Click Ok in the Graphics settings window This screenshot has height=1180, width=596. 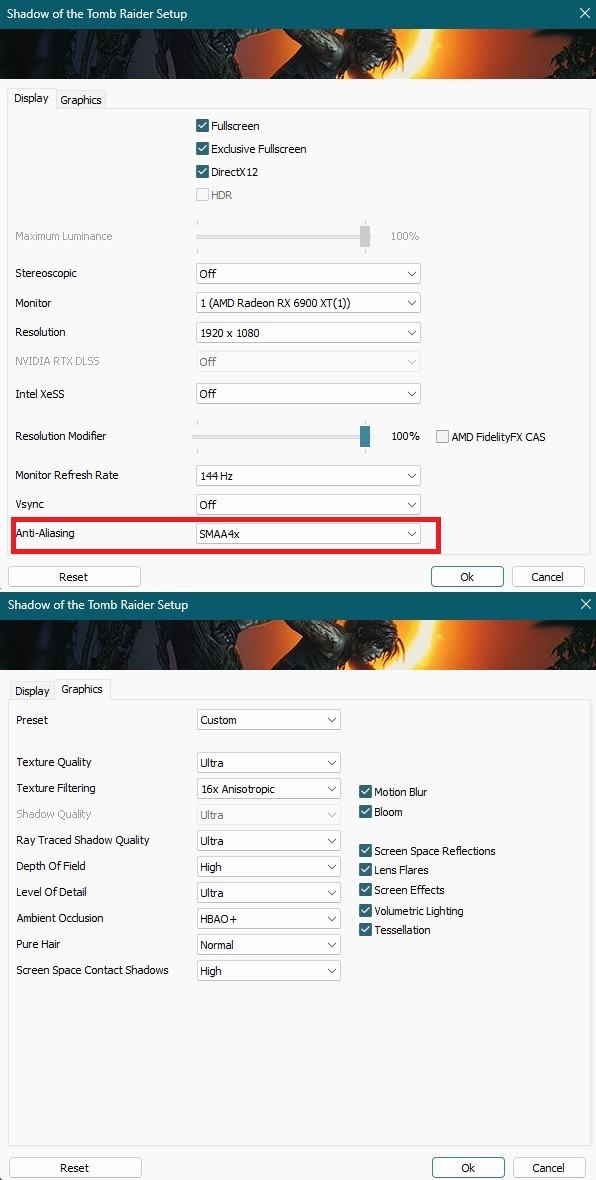[468, 1168]
